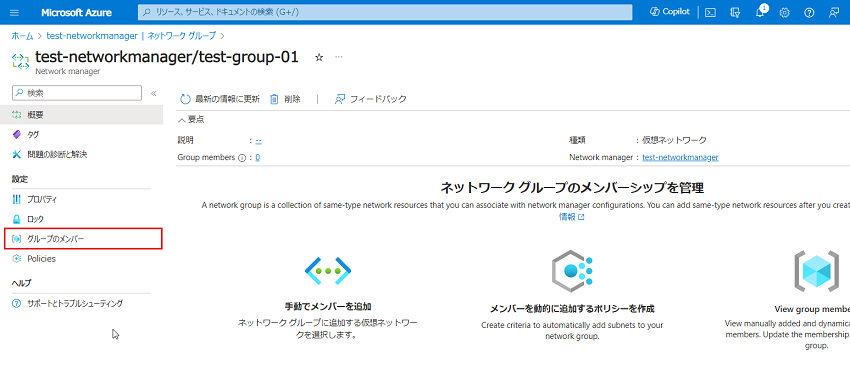Open the more options ellipsis beside title
The image size is (850, 374).
[x=339, y=57]
